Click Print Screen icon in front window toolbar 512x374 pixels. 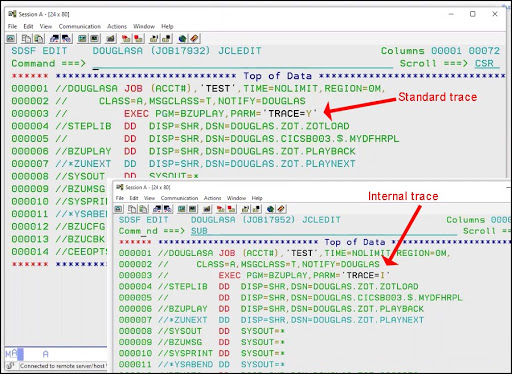[x=118, y=209]
